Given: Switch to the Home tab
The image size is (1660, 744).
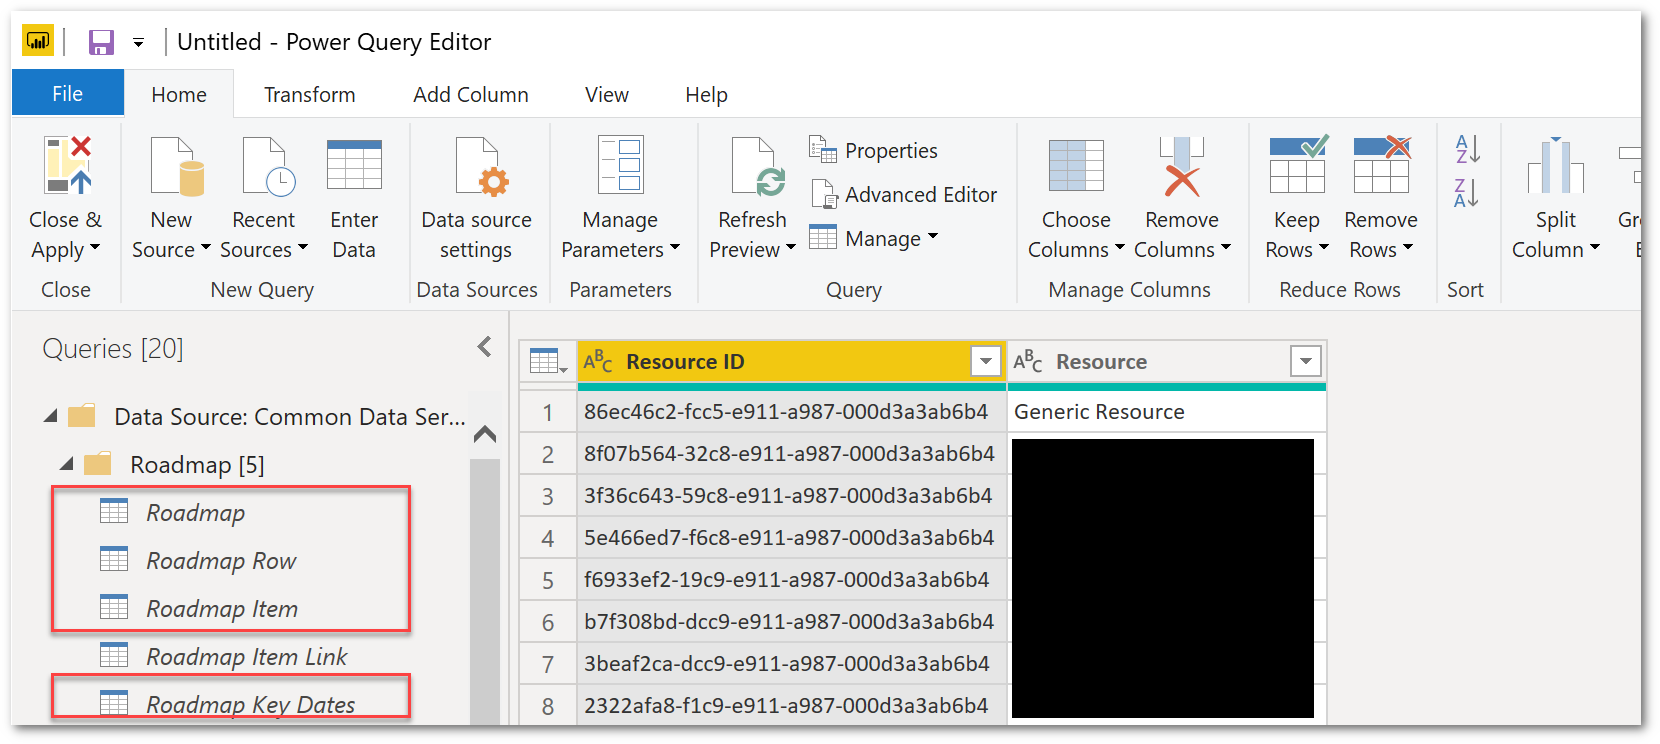Looking at the screenshot, I should (179, 94).
